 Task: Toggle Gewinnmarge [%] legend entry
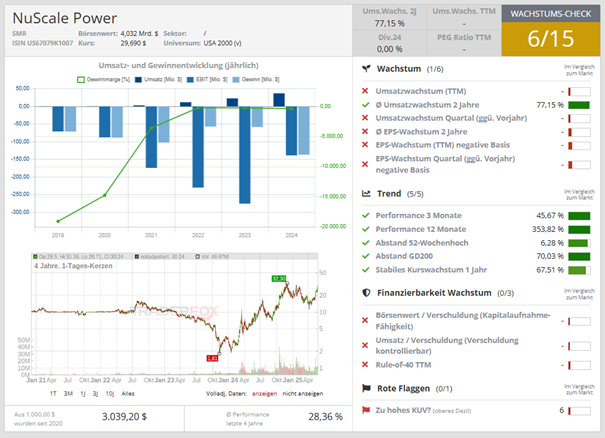[103, 79]
